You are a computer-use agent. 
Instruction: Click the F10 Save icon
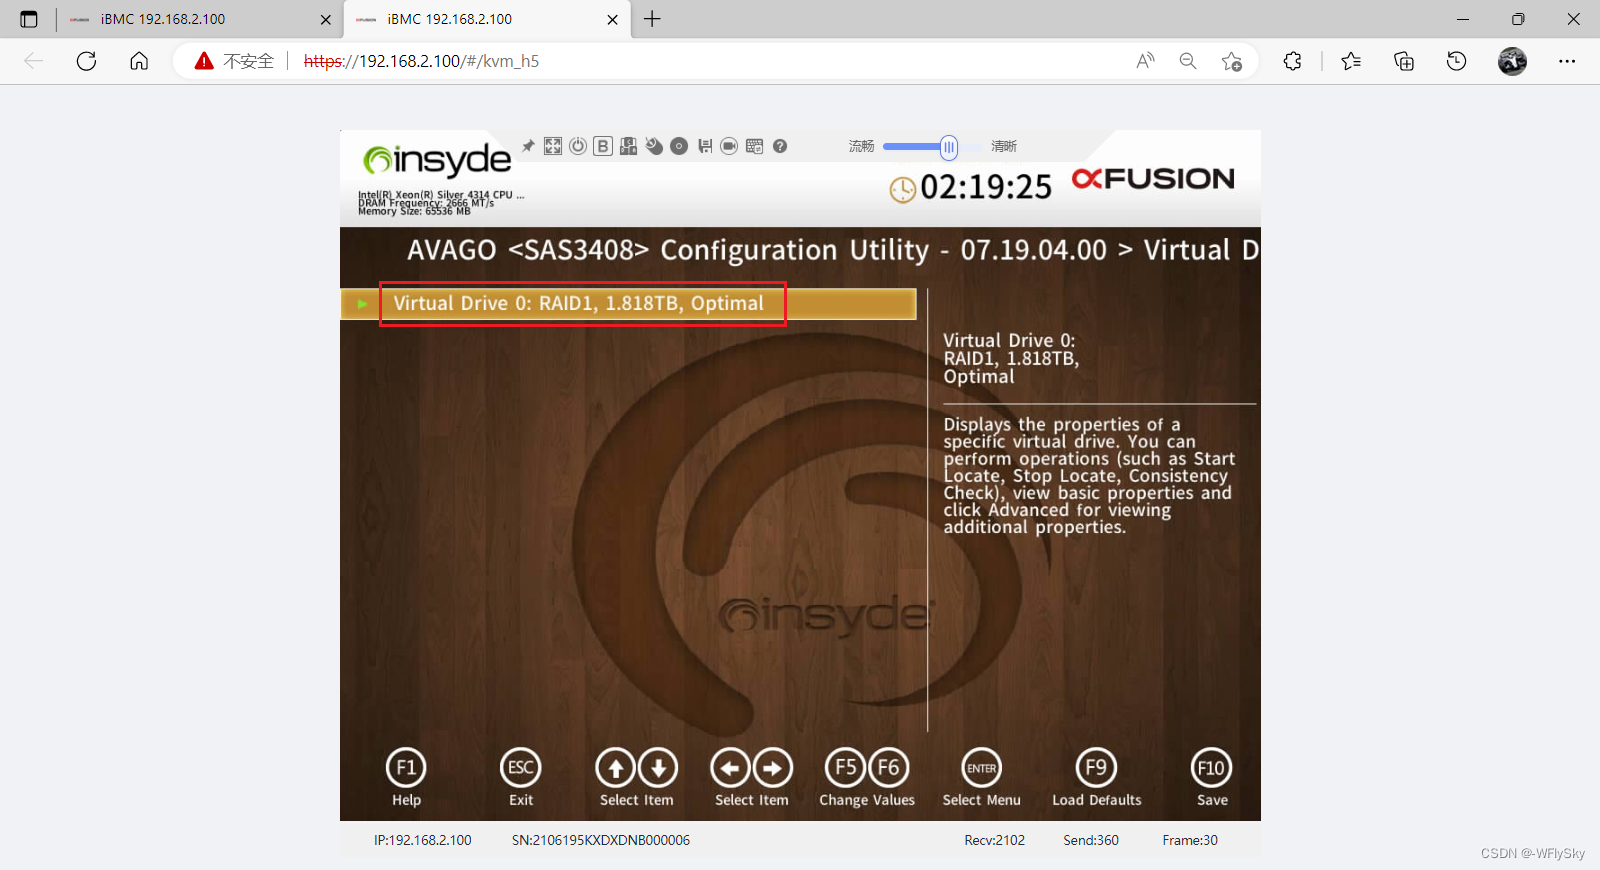coord(1211,768)
